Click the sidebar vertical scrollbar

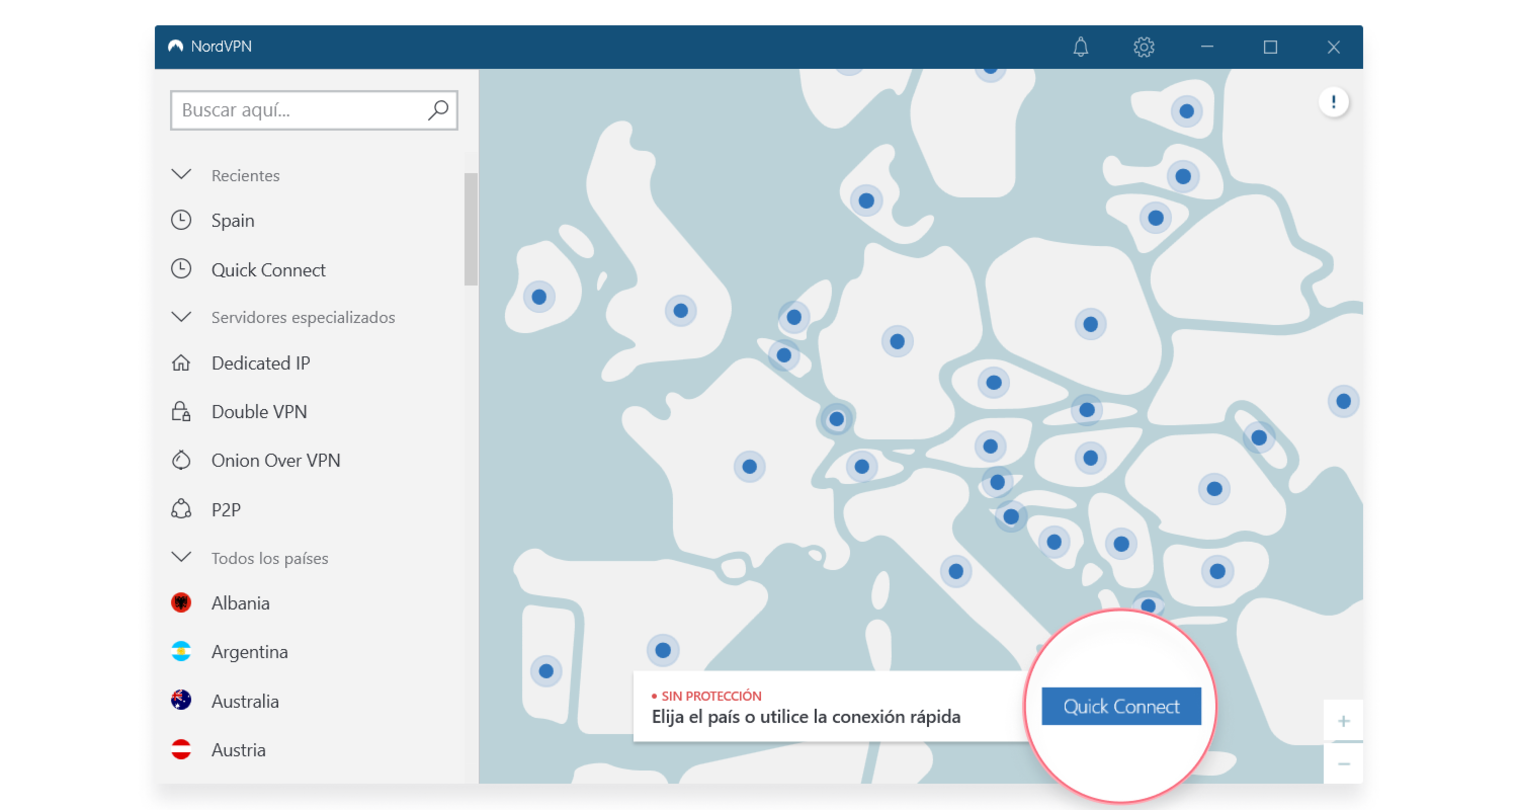click(471, 229)
